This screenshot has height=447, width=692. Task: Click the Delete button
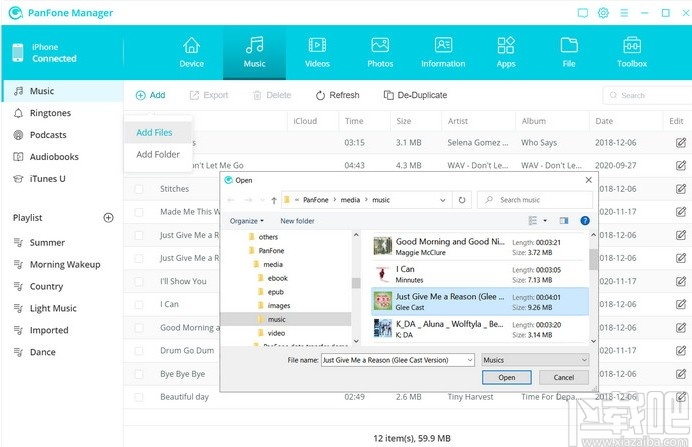pos(271,95)
